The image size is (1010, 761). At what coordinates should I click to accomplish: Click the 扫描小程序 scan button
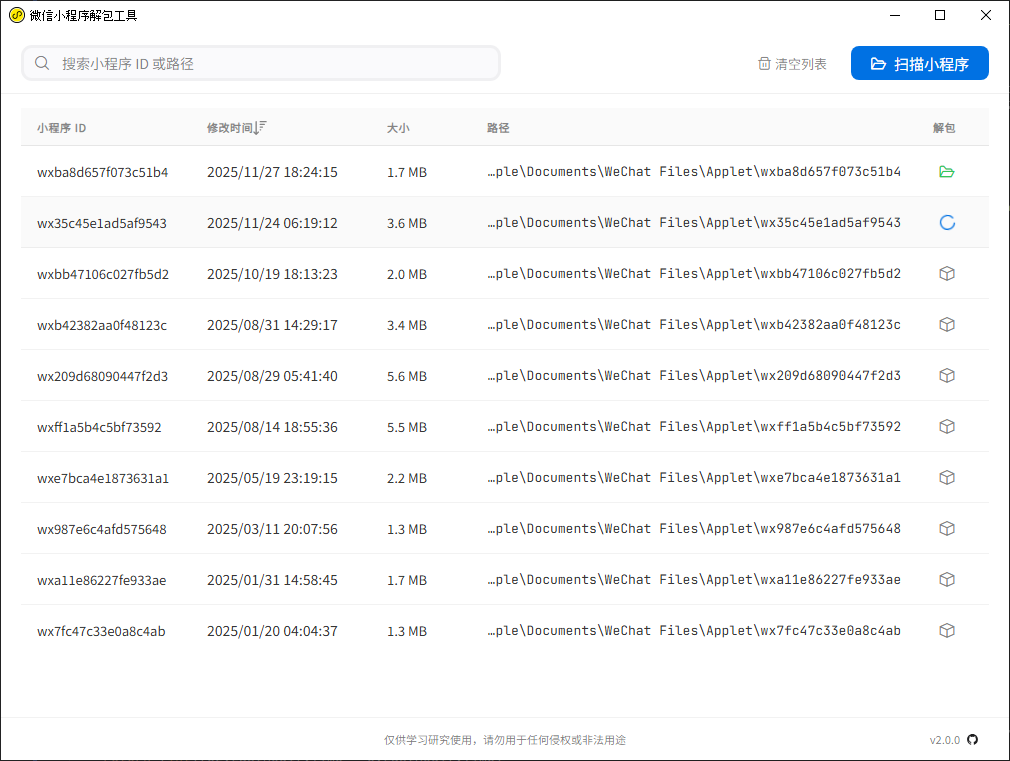919,64
